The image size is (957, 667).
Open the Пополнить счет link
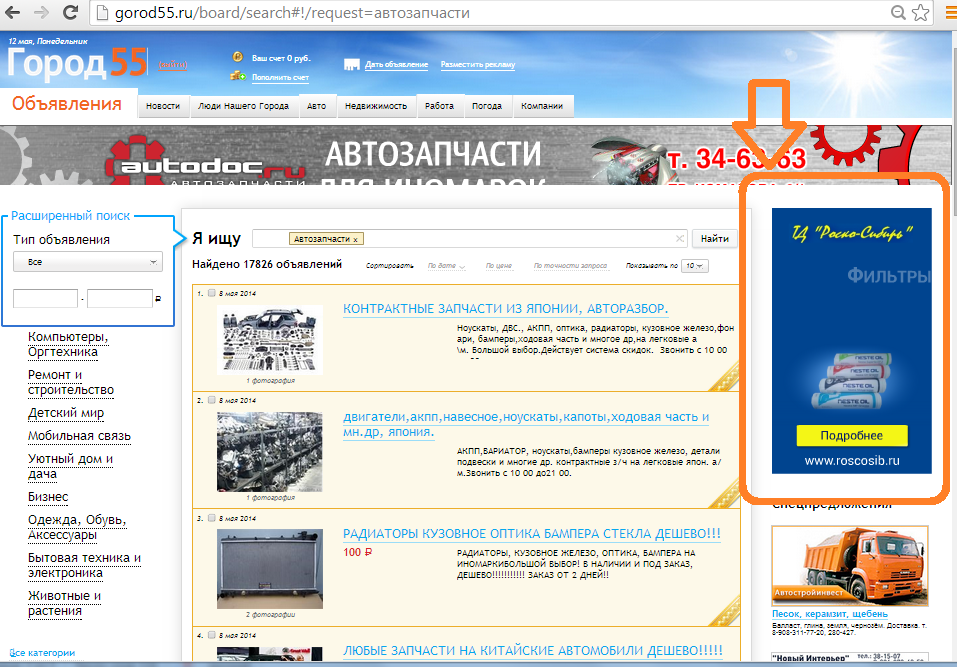tap(280, 78)
